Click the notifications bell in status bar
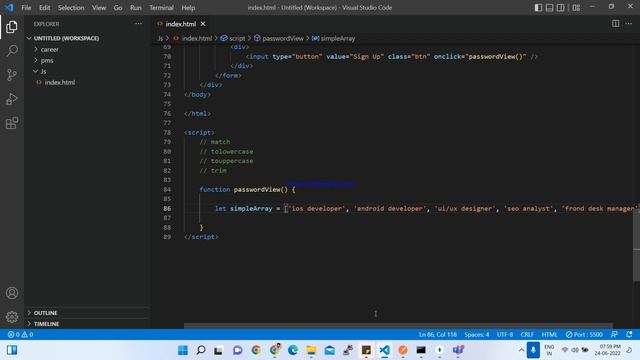The width and height of the screenshot is (640, 360). point(629,334)
